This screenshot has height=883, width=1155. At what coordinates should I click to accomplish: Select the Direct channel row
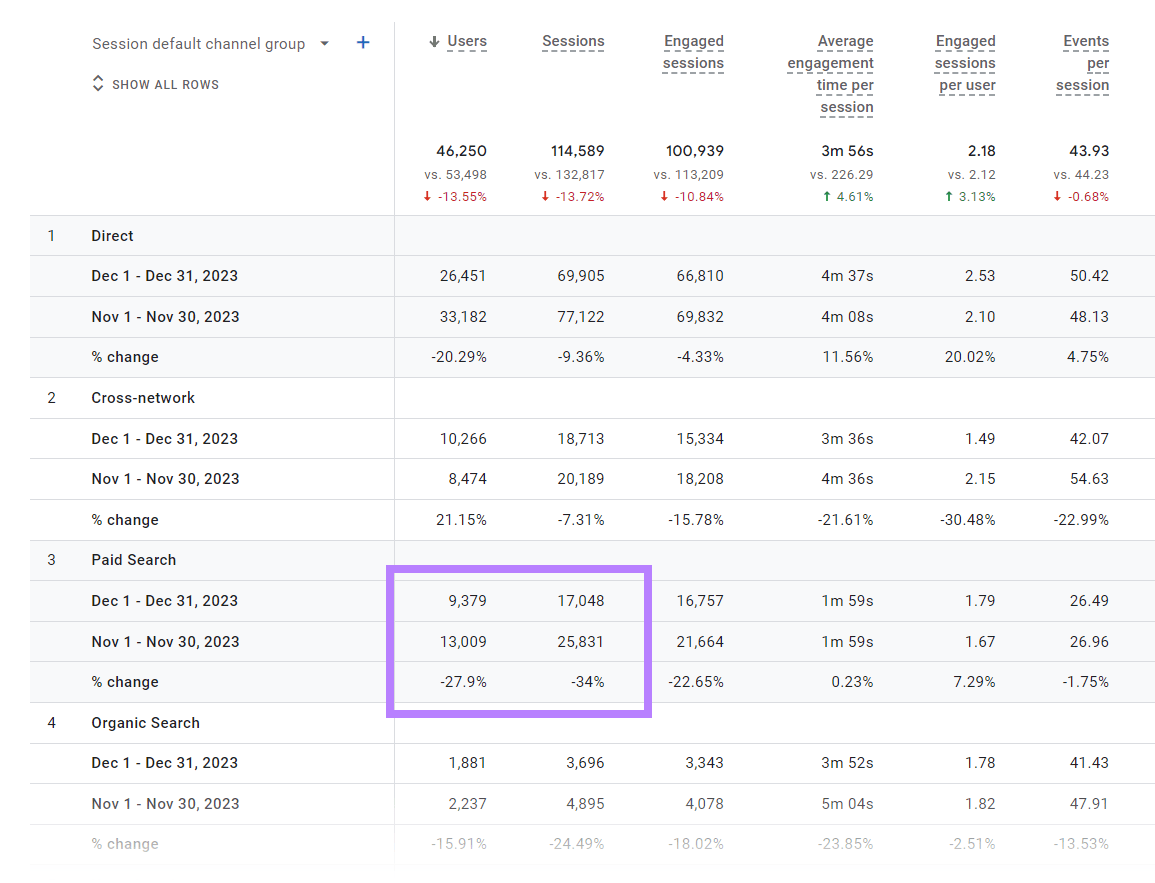tap(112, 236)
